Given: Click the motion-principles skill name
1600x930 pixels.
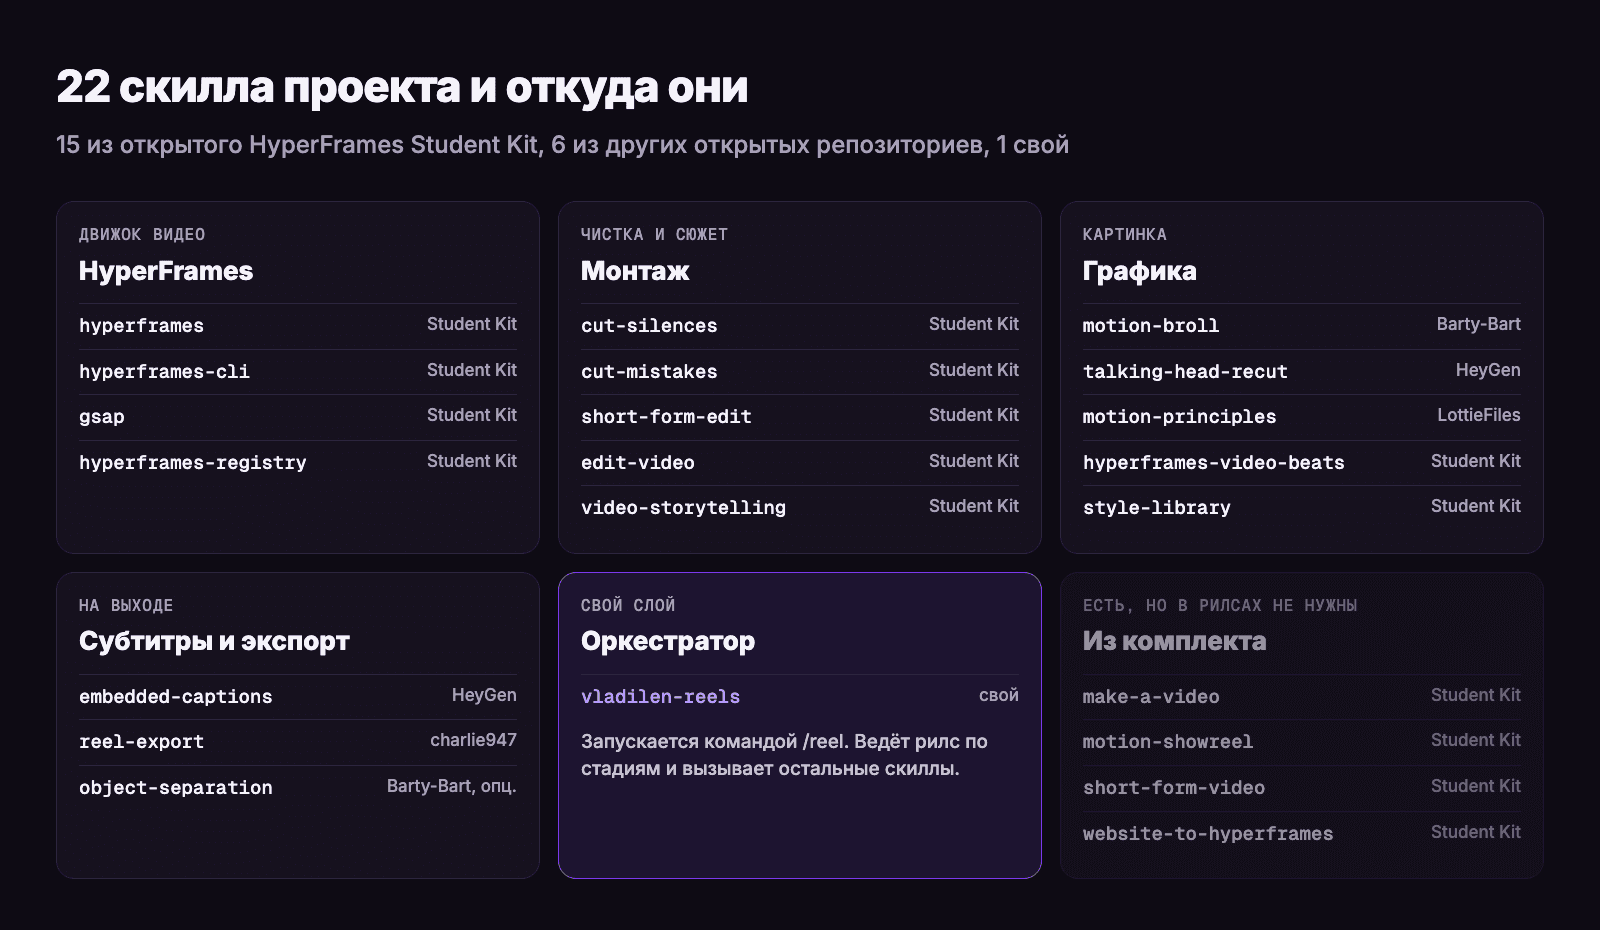Looking at the screenshot, I should pyautogui.click(x=1179, y=417).
